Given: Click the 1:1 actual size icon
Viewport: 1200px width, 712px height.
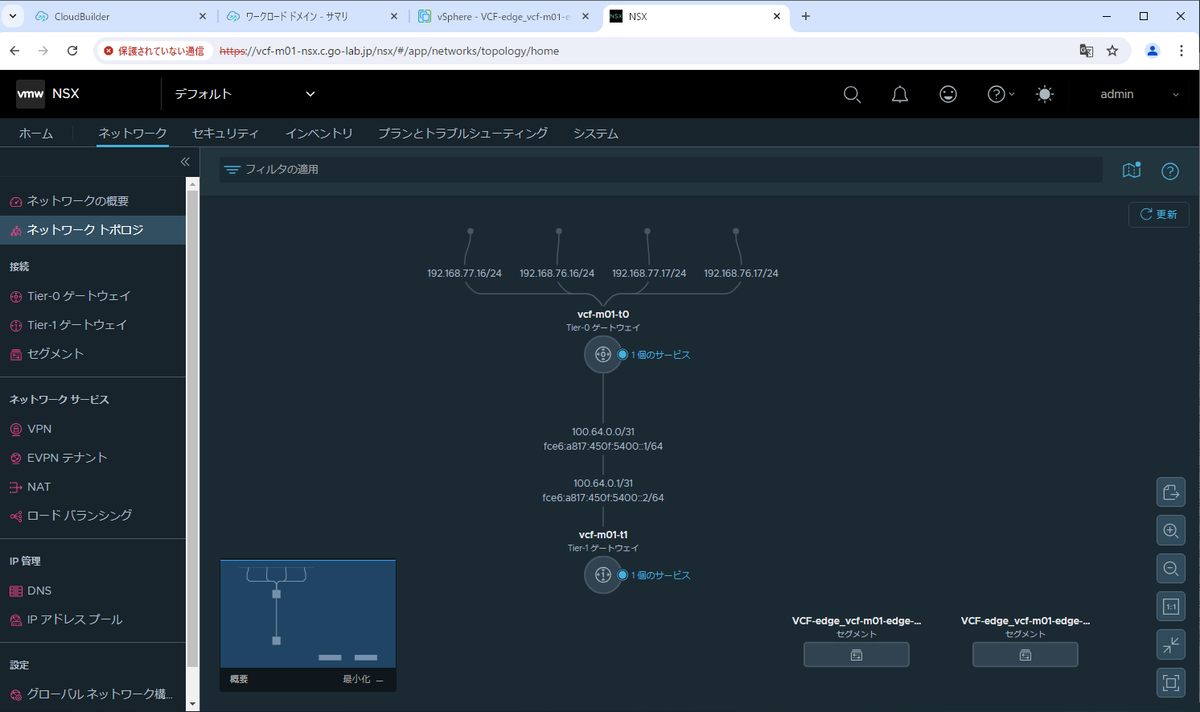Looking at the screenshot, I should (x=1170, y=606).
